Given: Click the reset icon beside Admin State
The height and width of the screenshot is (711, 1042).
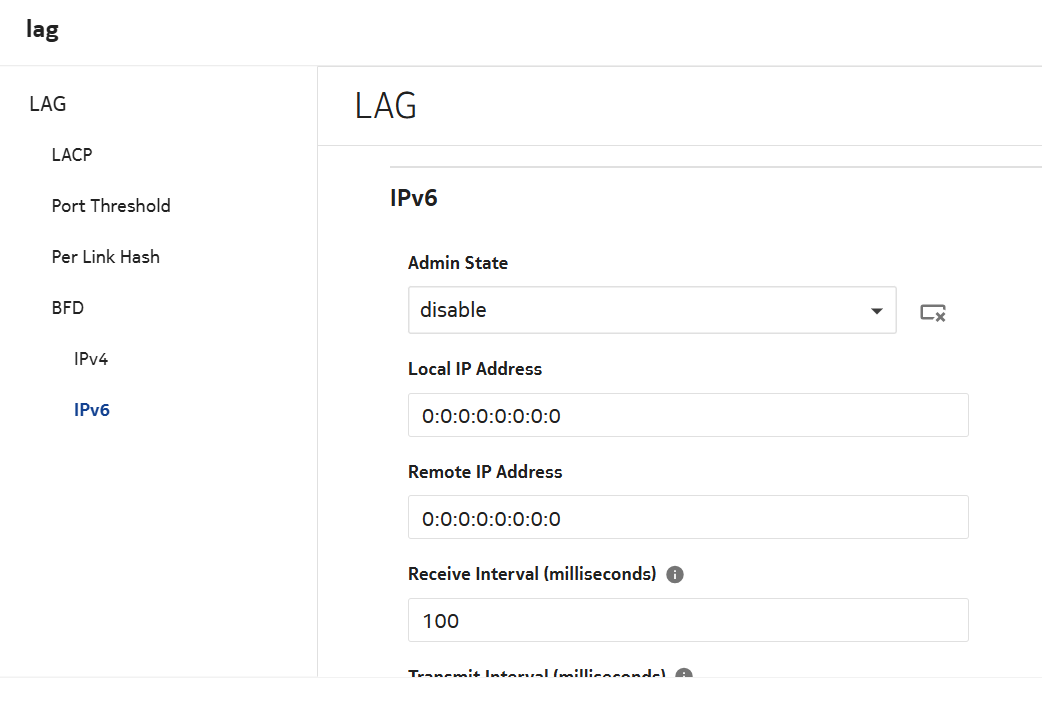Looking at the screenshot, I should (x=933, y=313).
